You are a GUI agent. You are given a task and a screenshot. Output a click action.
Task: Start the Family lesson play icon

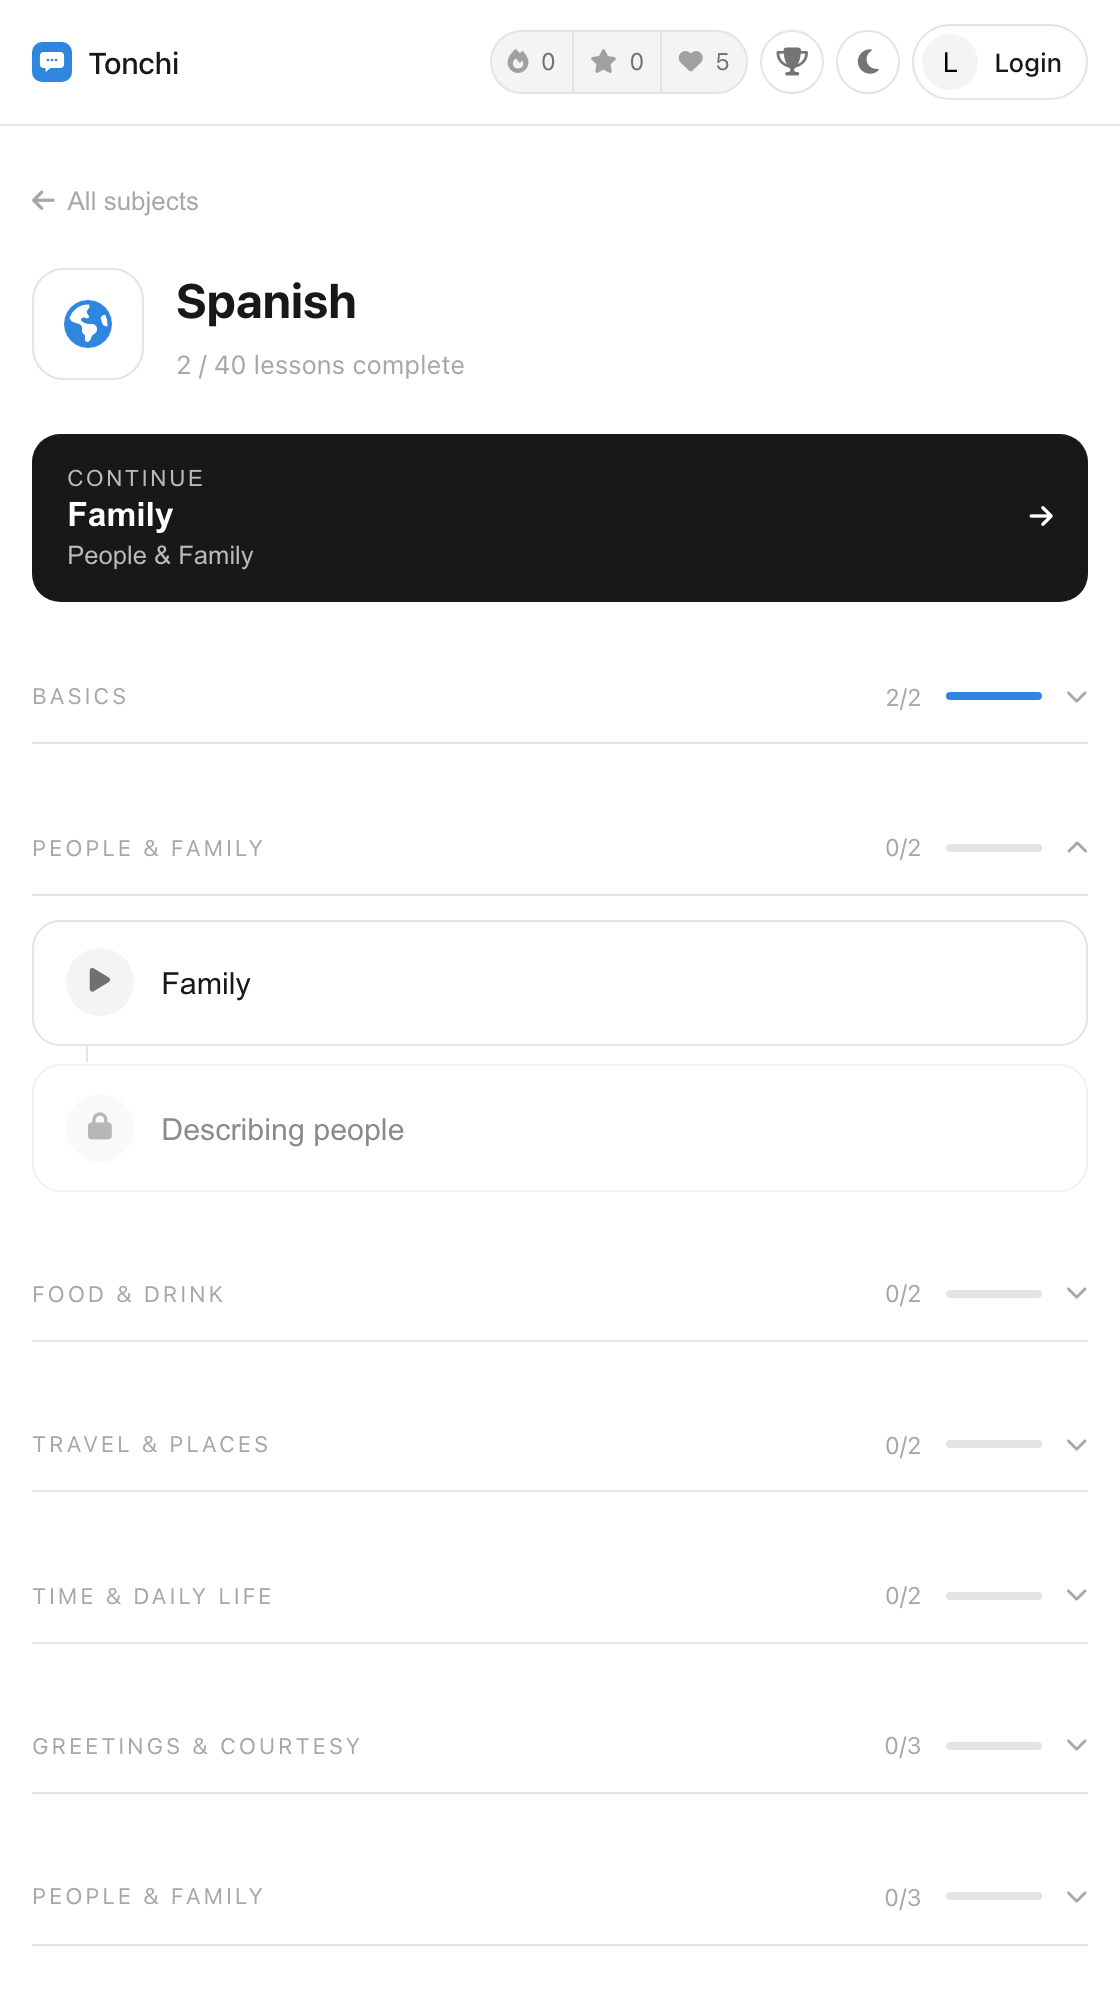100,982
